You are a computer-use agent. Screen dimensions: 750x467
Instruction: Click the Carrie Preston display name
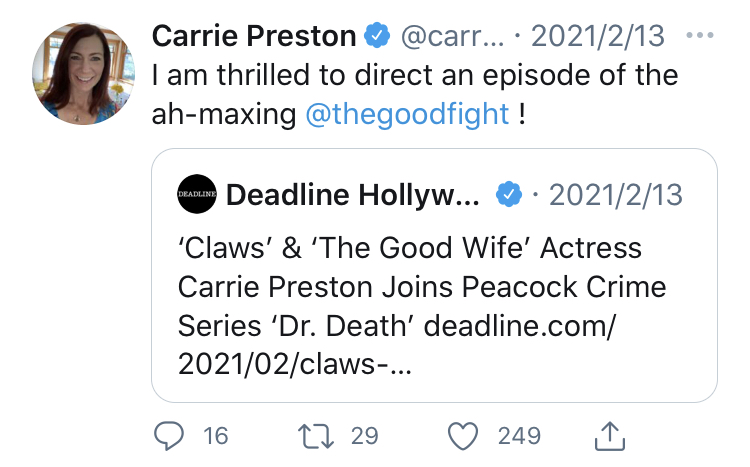point(254,36)
